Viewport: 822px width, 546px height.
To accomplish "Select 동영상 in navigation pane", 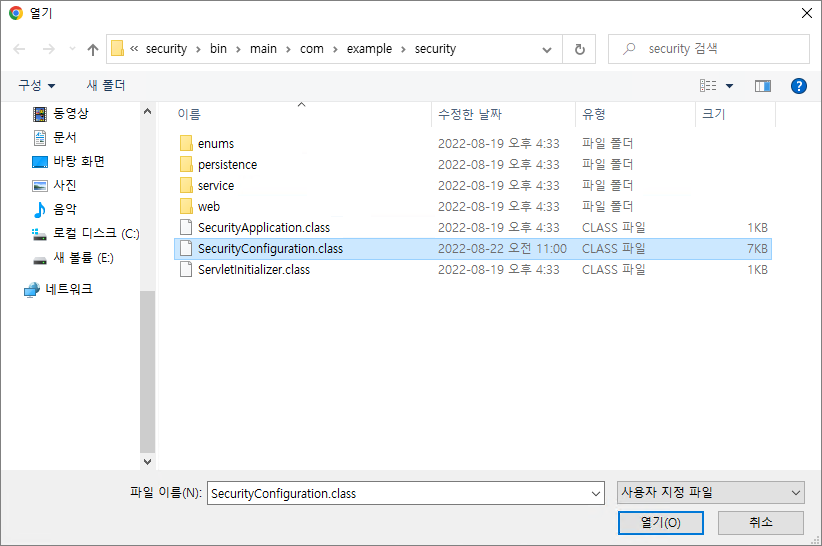I will [71, 113].
